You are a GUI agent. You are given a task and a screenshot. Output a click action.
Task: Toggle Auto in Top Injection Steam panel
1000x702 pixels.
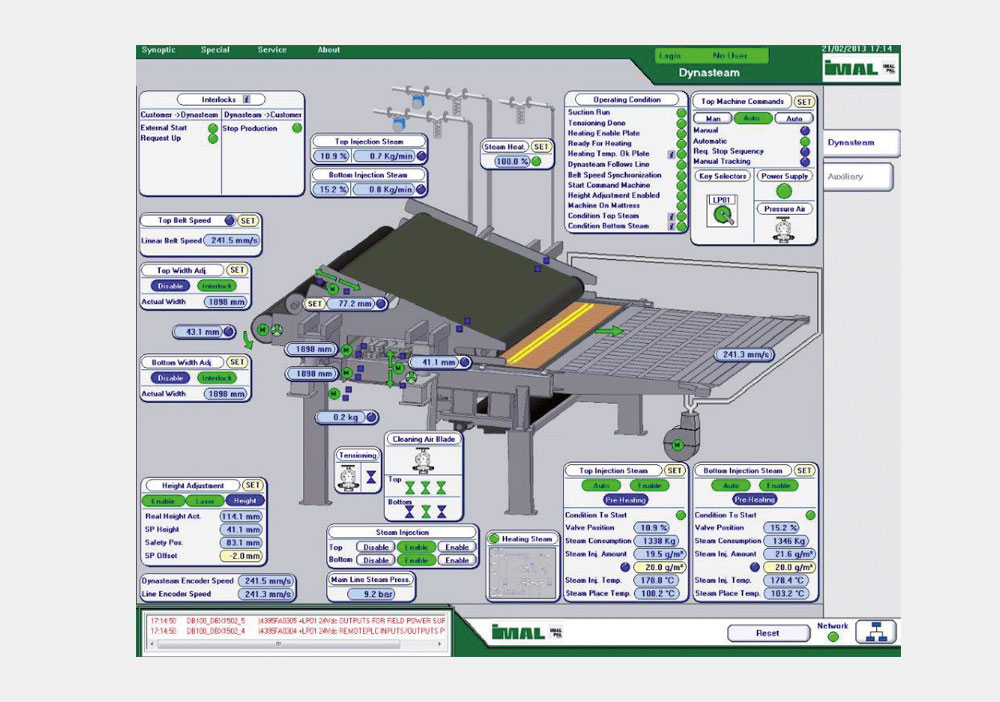[x=601, y=486]
